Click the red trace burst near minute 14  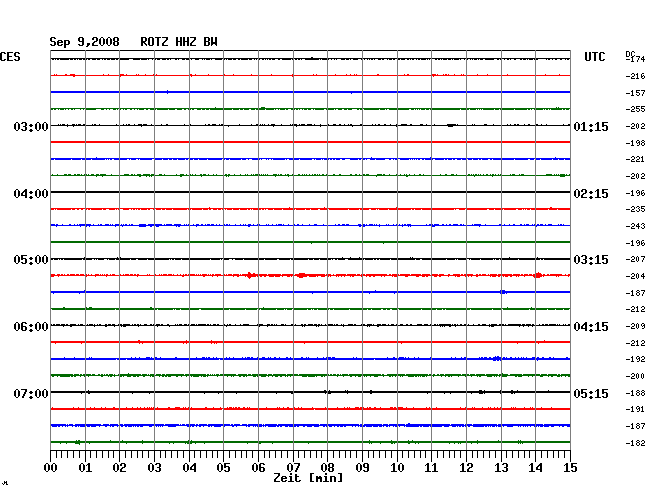[x=538, y=275]
